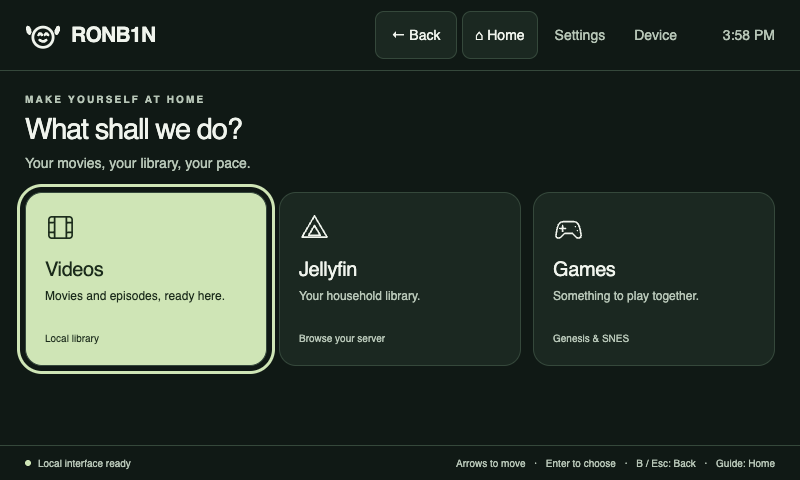Click the RONB1N brand name
Image resolution: width=800 pixels, height=480 pixels.
coord(113,35)
